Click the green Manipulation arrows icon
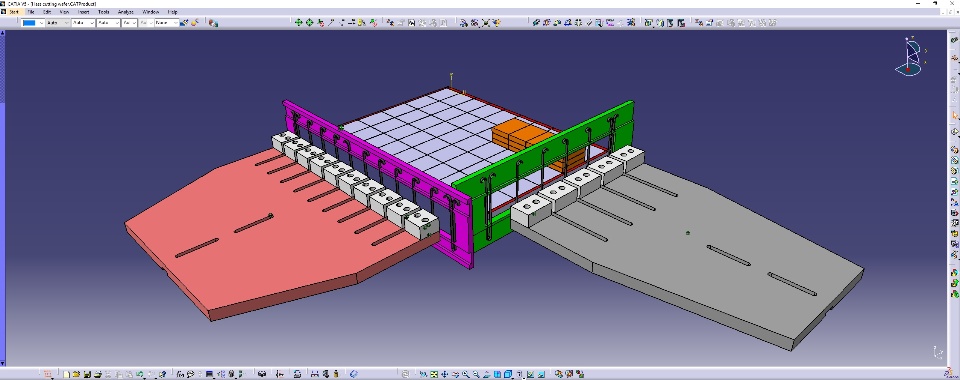Image resolution: width=960 pixels, height=380 pixels. click(298, 23)
